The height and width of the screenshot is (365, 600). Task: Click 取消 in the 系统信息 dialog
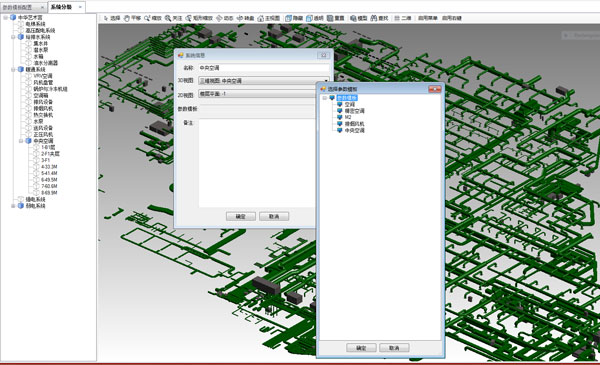point(274,216)
